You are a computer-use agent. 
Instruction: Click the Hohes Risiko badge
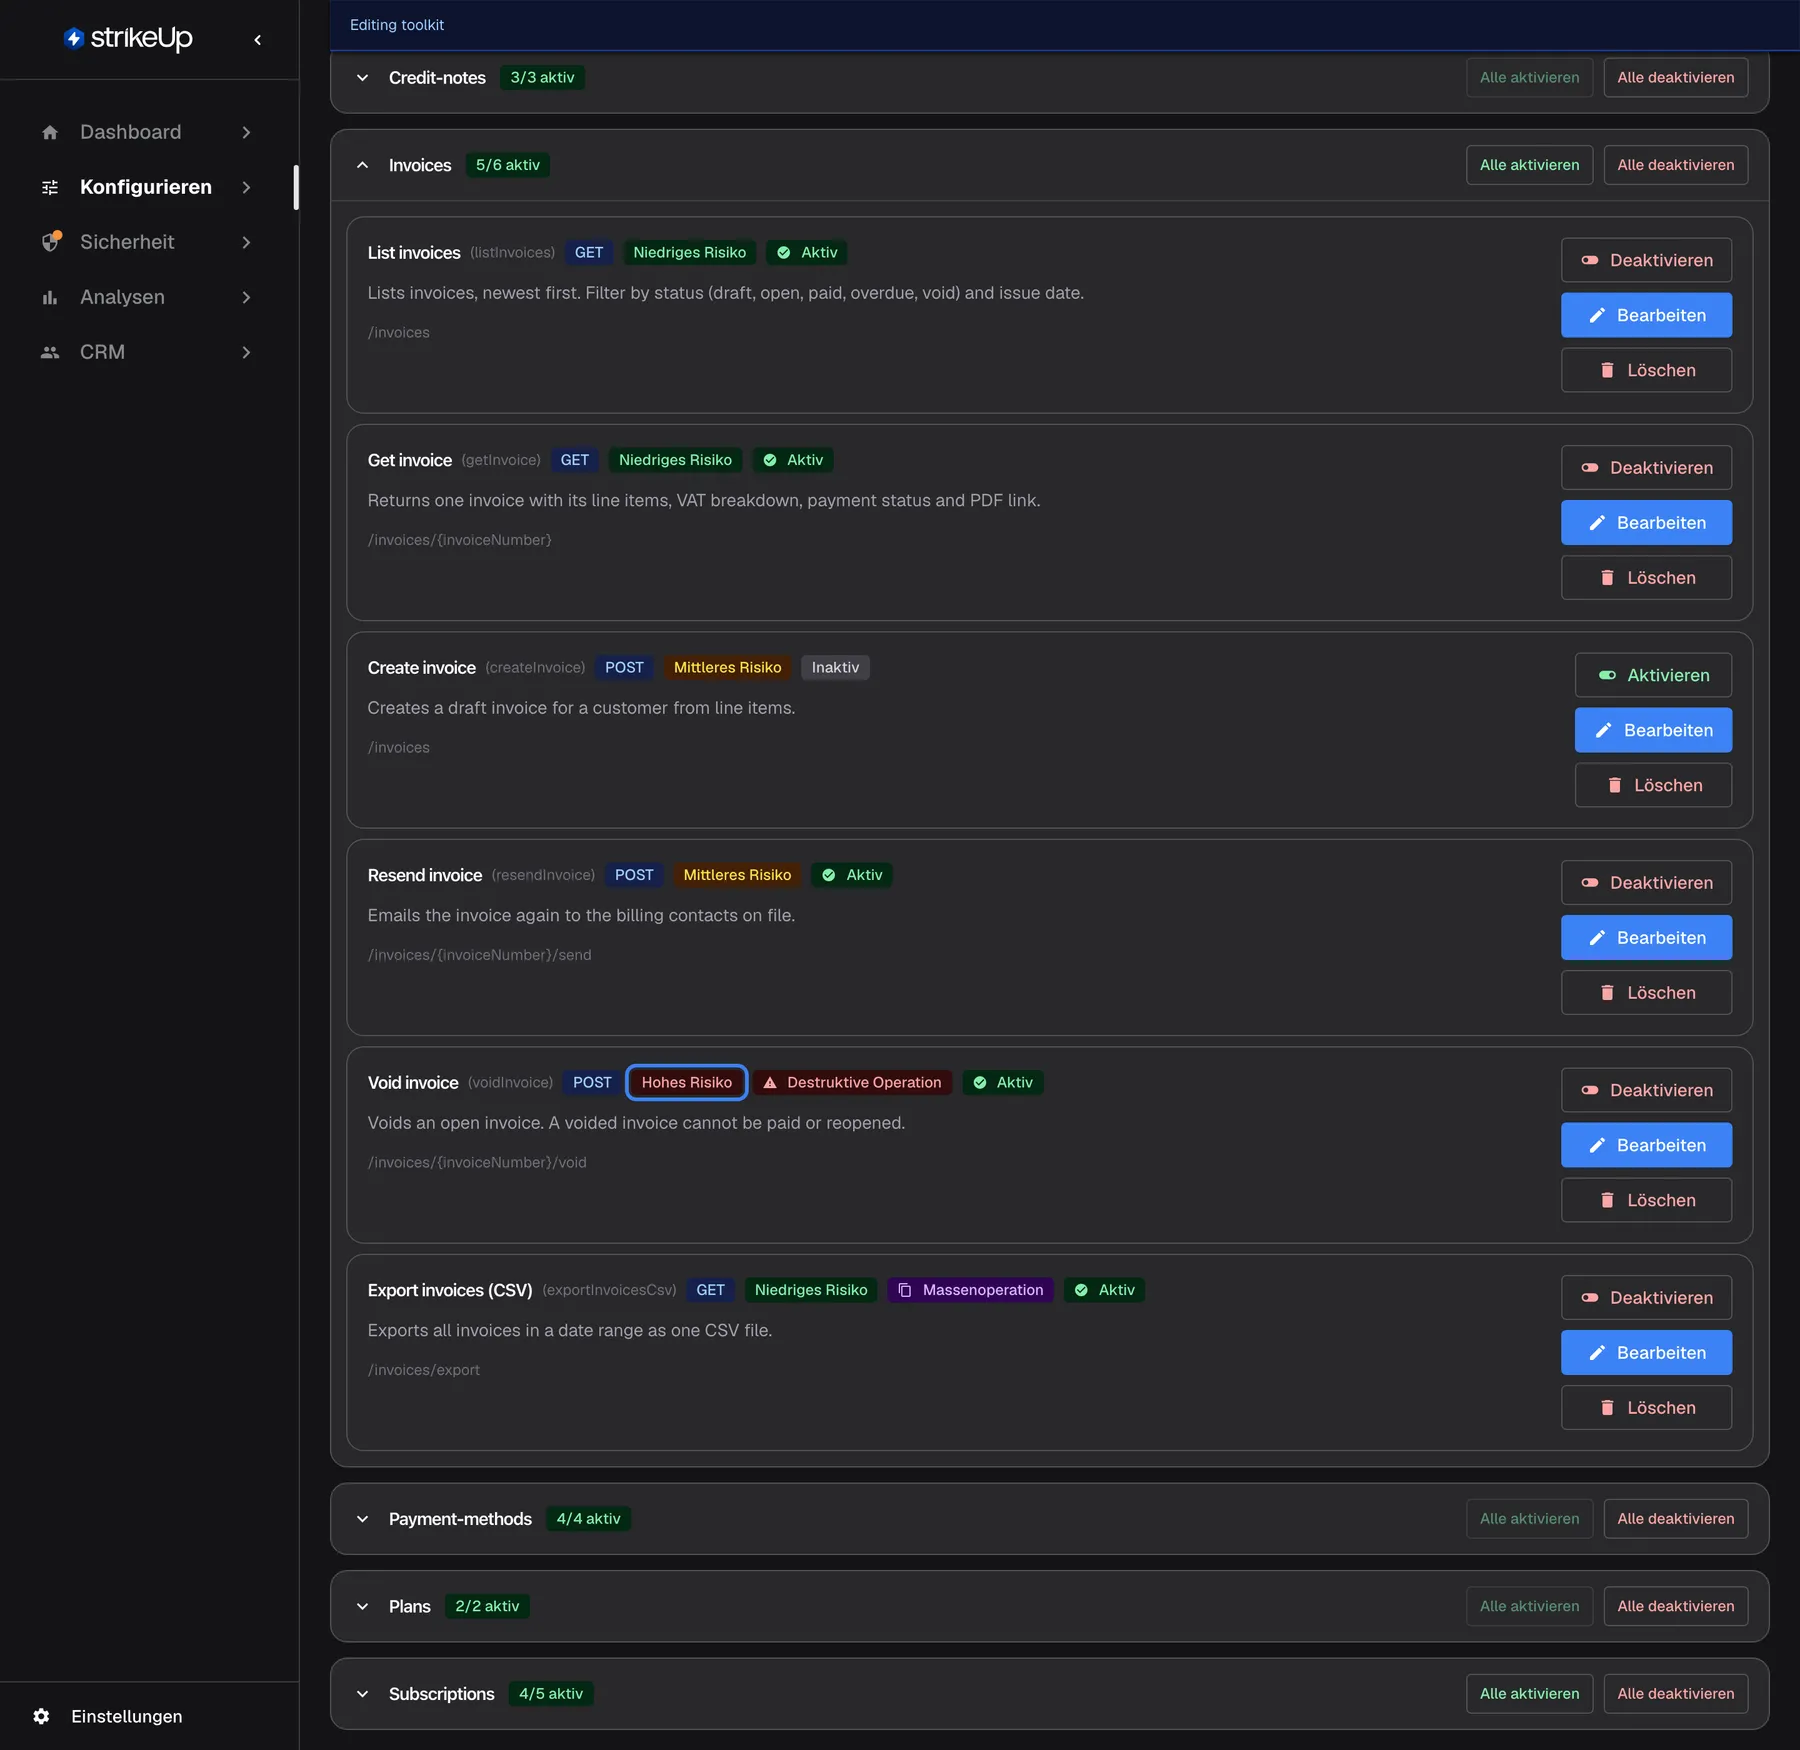[x=687, y=1083]
